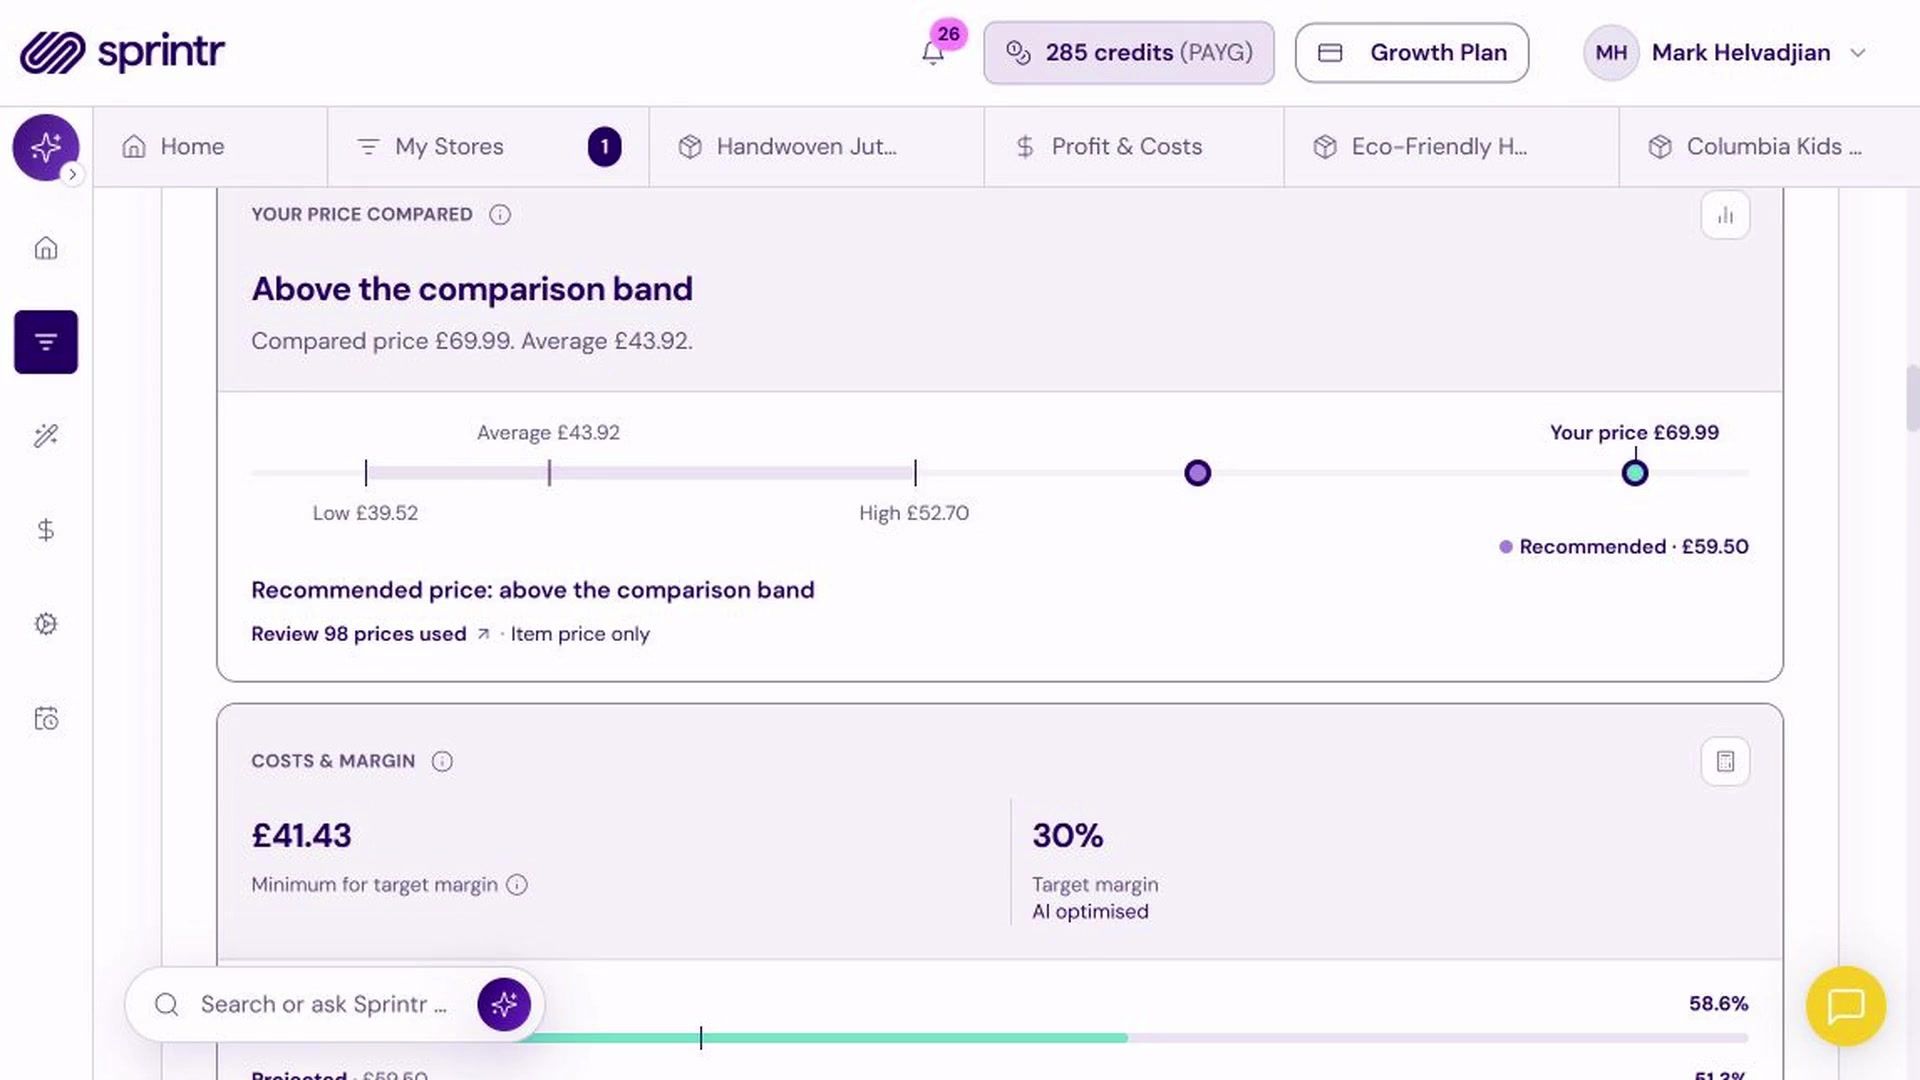Click the recommended price purple marker on band

tap(1197, 473)
